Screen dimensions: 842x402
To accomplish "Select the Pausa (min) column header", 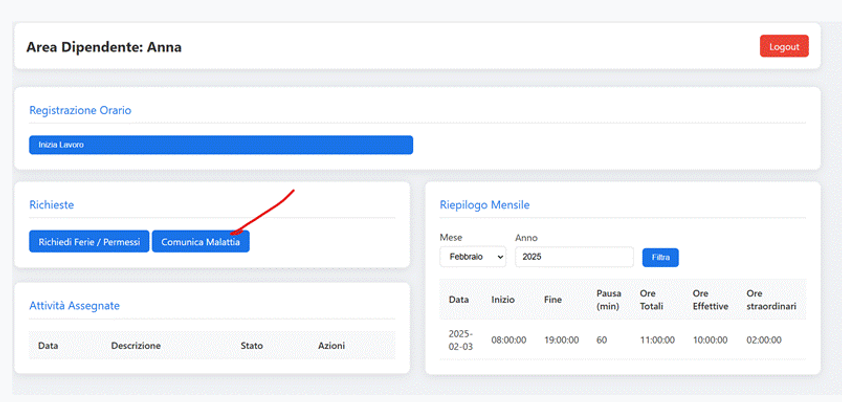I will pos(610,299).
